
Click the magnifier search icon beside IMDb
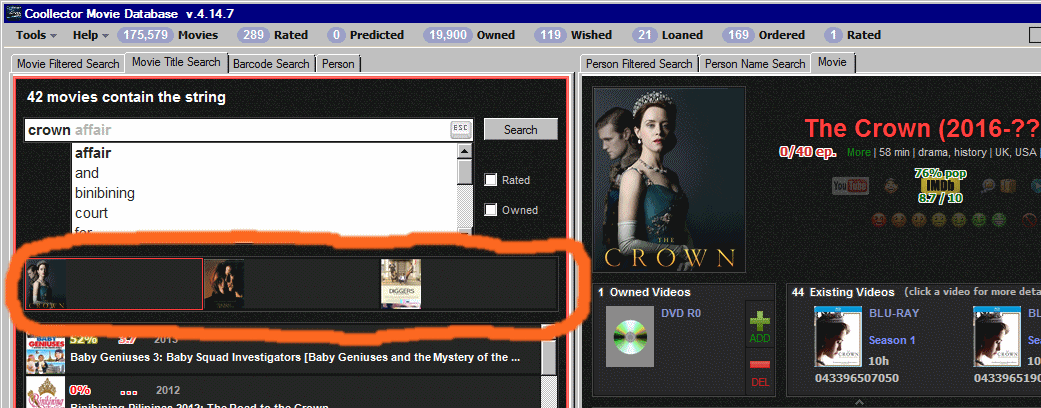click(x=989, y=186)
